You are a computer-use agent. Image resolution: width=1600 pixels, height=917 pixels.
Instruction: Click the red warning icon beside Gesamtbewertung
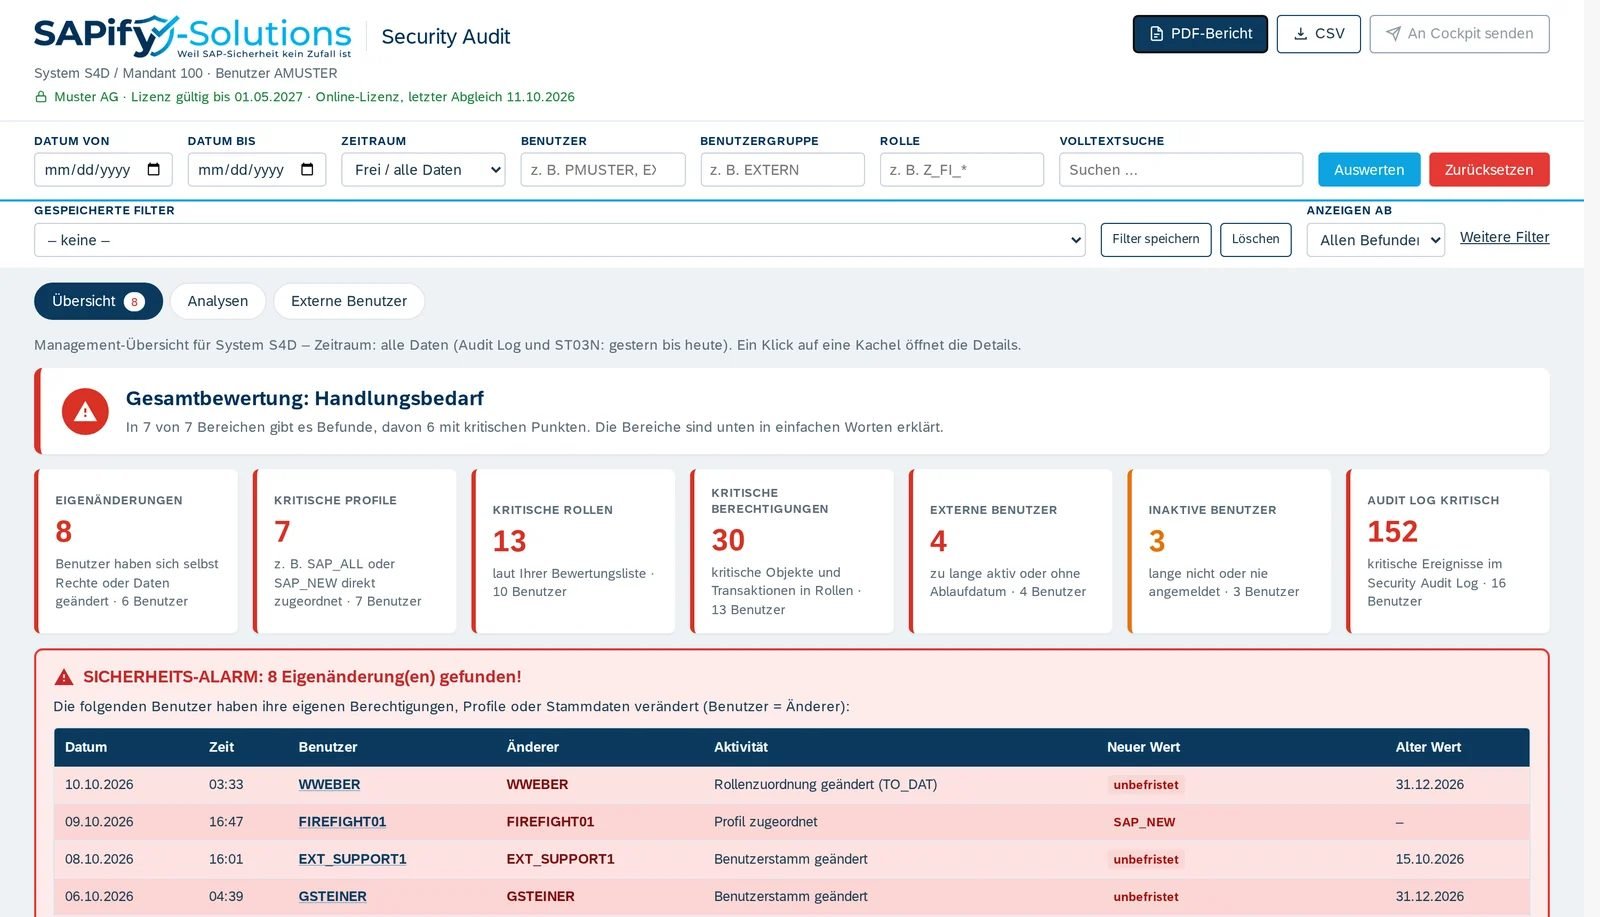[x=85, y=411]
